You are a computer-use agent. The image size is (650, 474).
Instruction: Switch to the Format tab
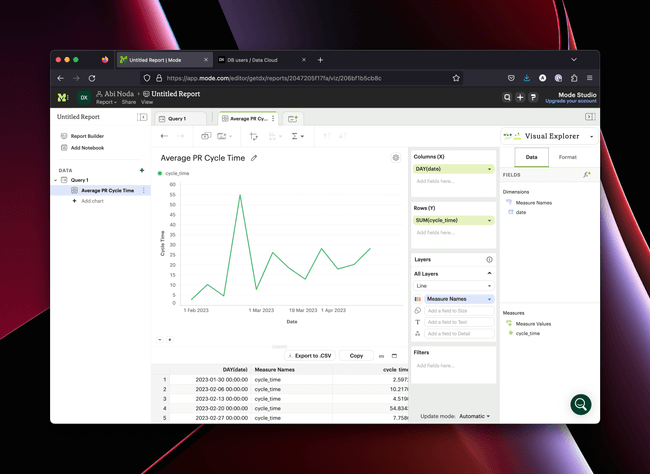(x=567, y=157)
